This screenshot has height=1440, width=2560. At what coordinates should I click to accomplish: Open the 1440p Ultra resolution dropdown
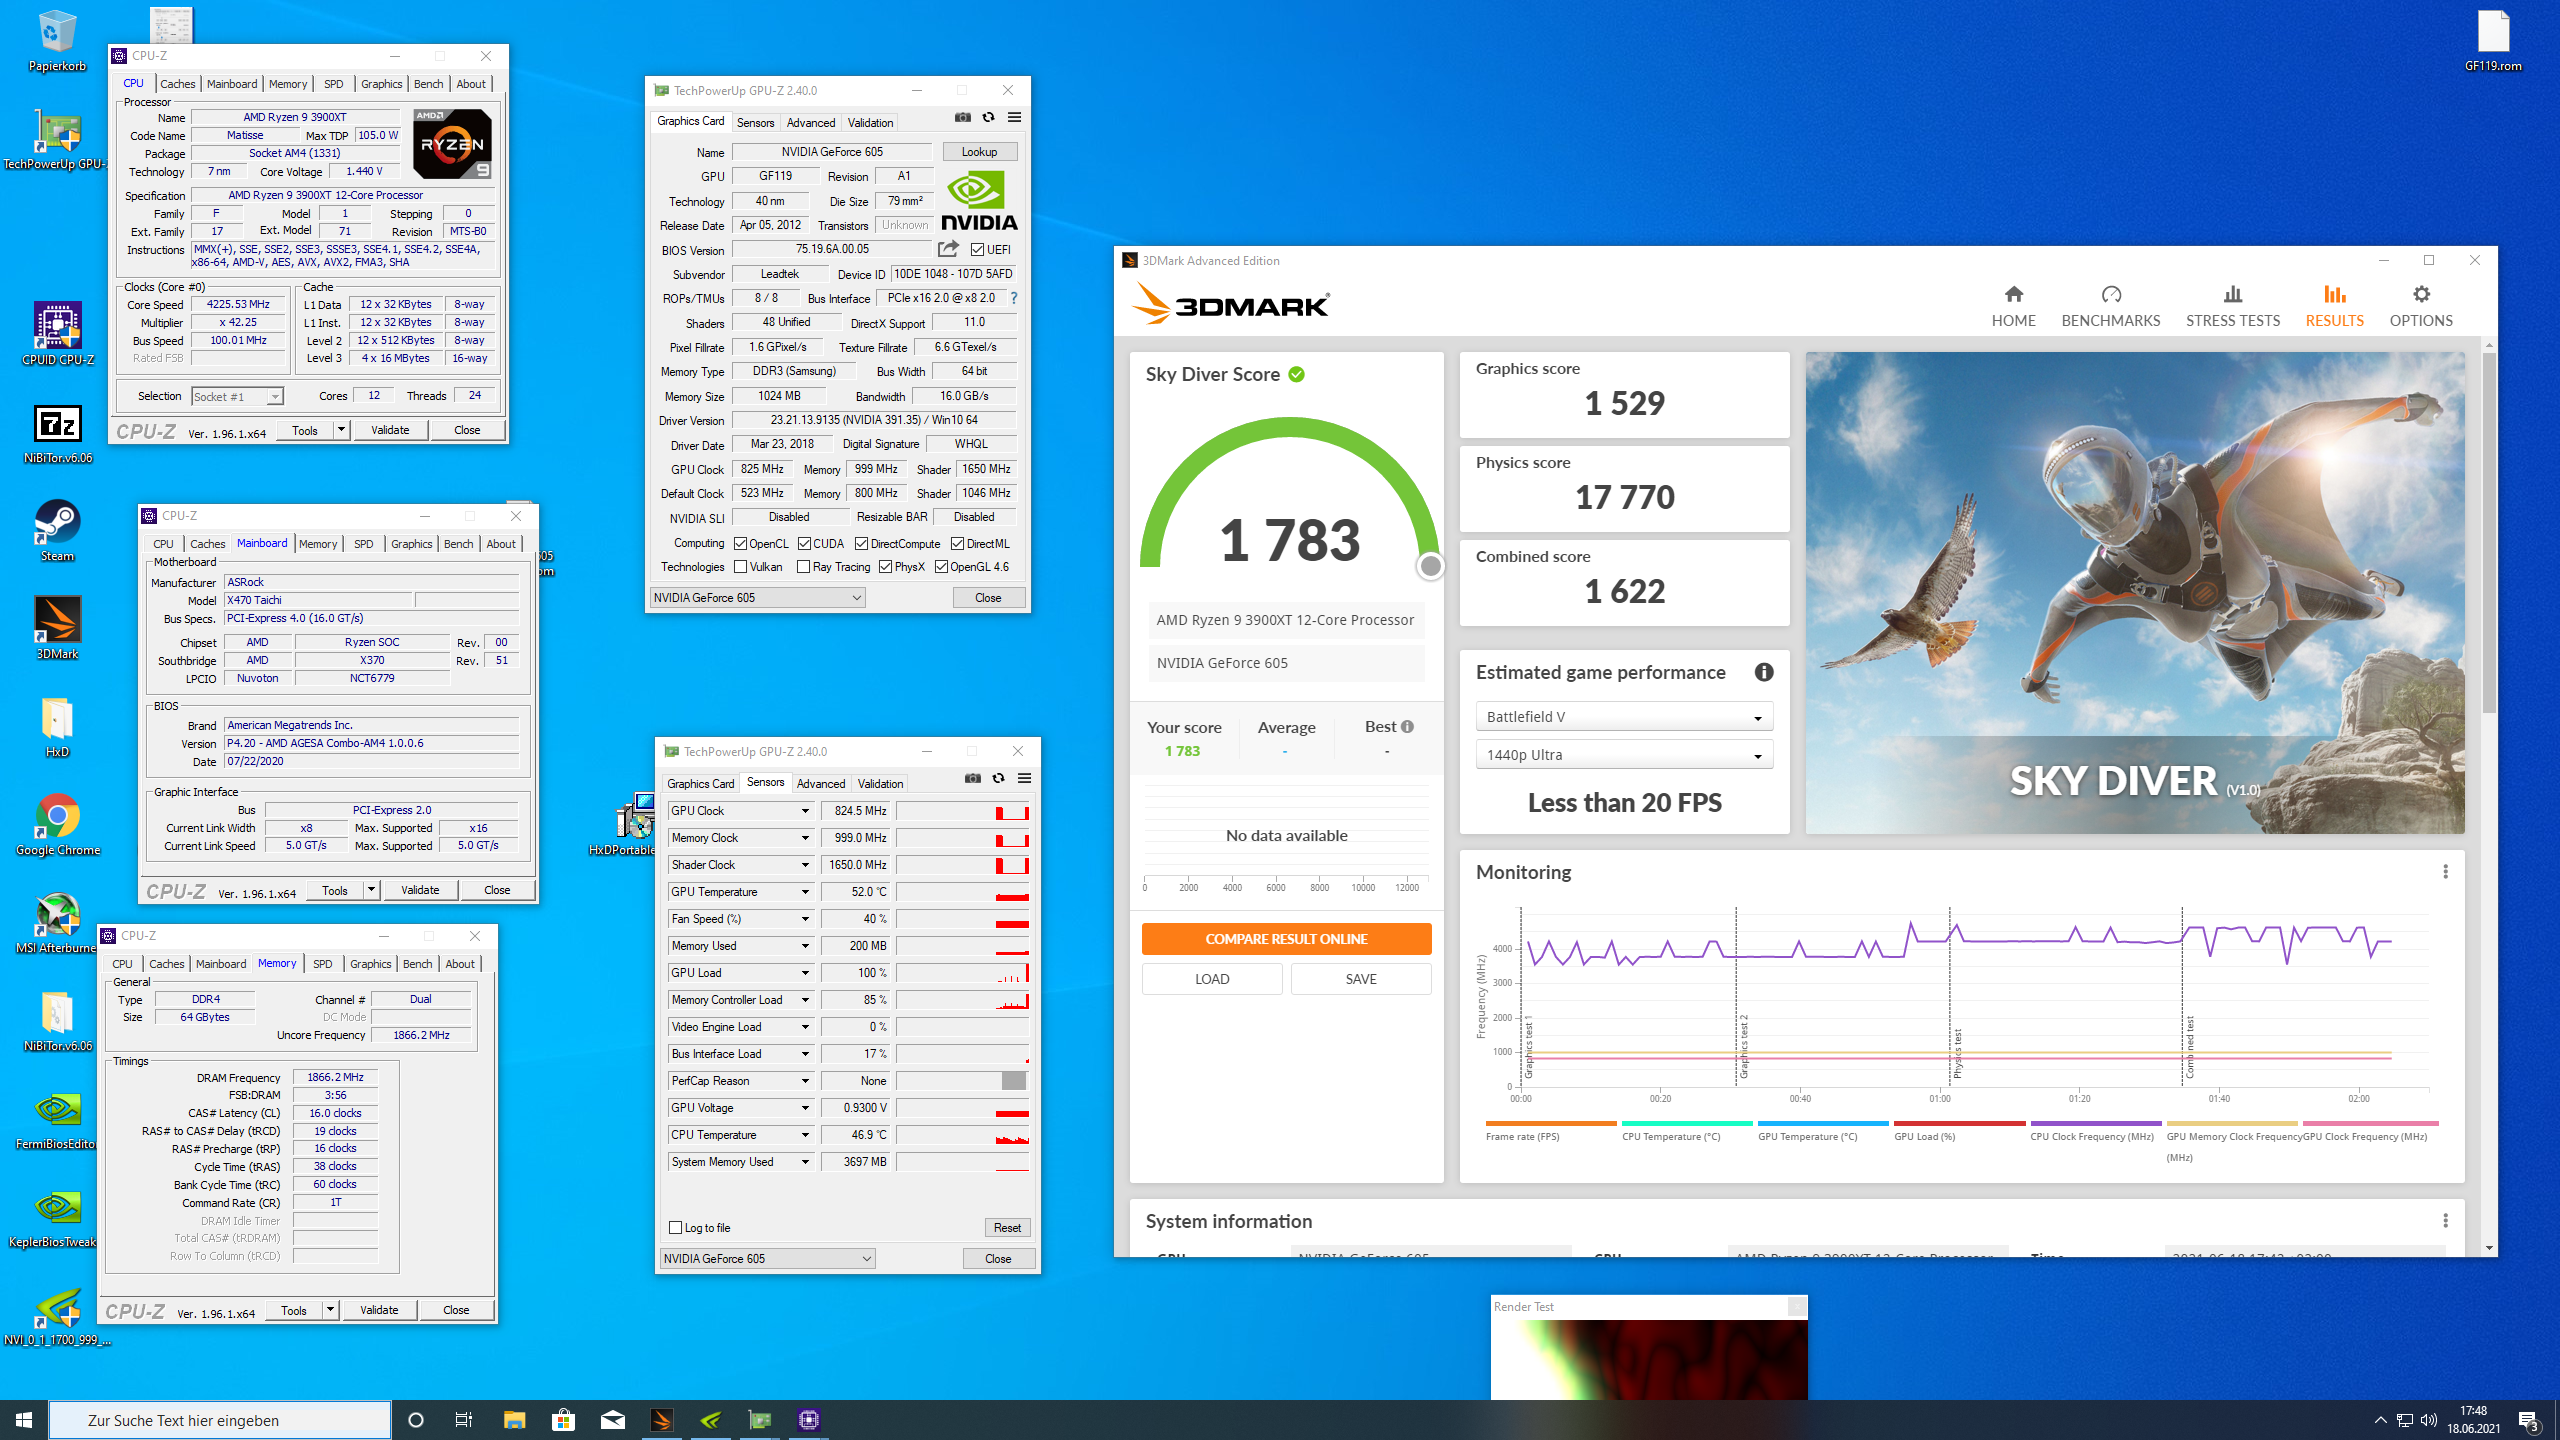(1624, 755)
